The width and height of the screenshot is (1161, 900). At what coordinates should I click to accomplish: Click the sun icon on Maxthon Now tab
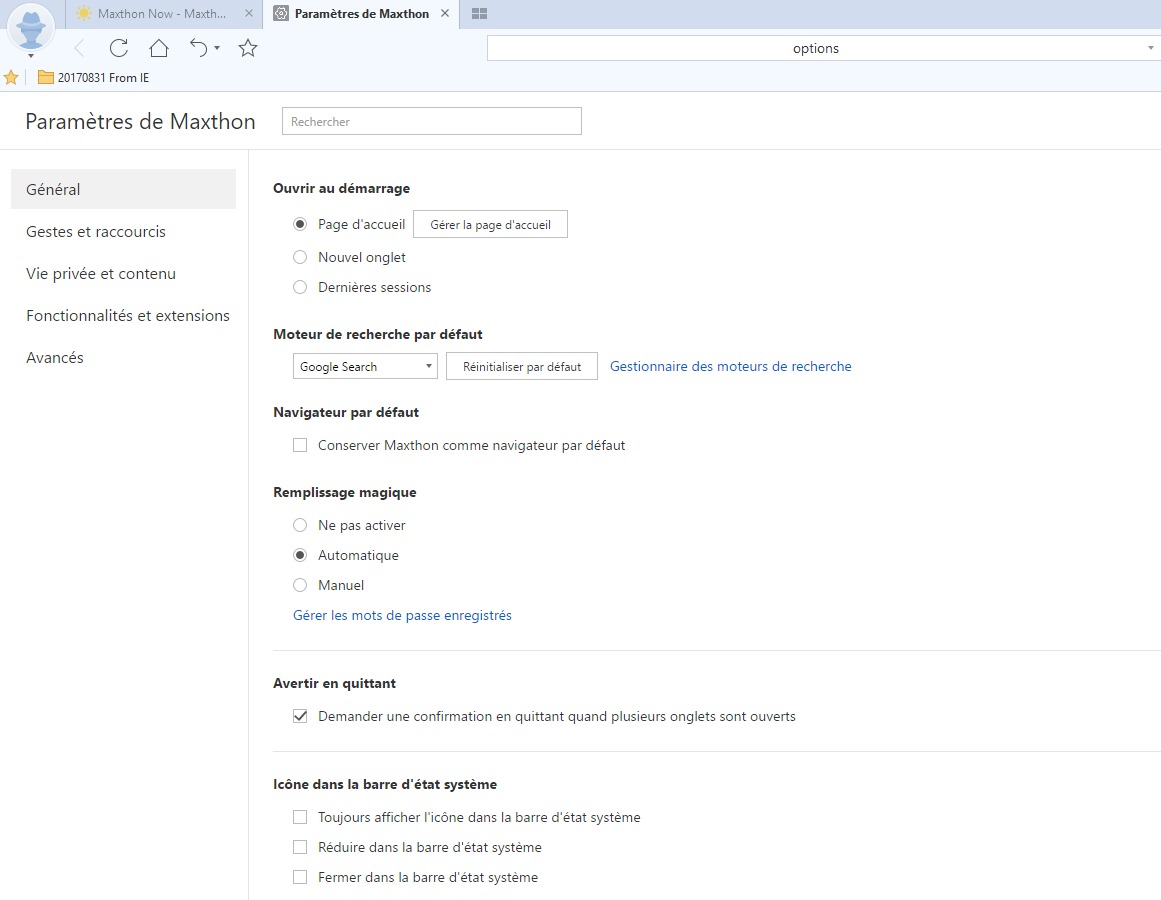(84, 13)
